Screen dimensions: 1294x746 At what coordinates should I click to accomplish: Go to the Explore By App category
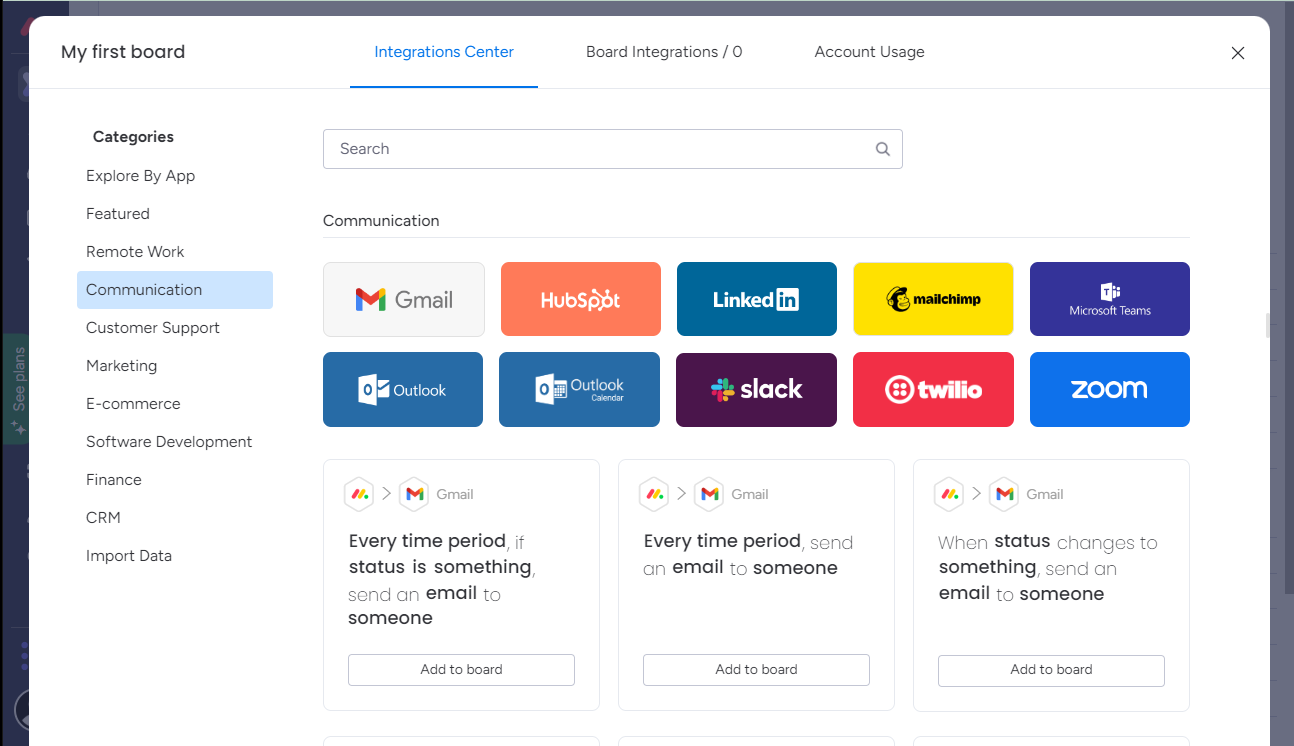[x=141, y=176]
